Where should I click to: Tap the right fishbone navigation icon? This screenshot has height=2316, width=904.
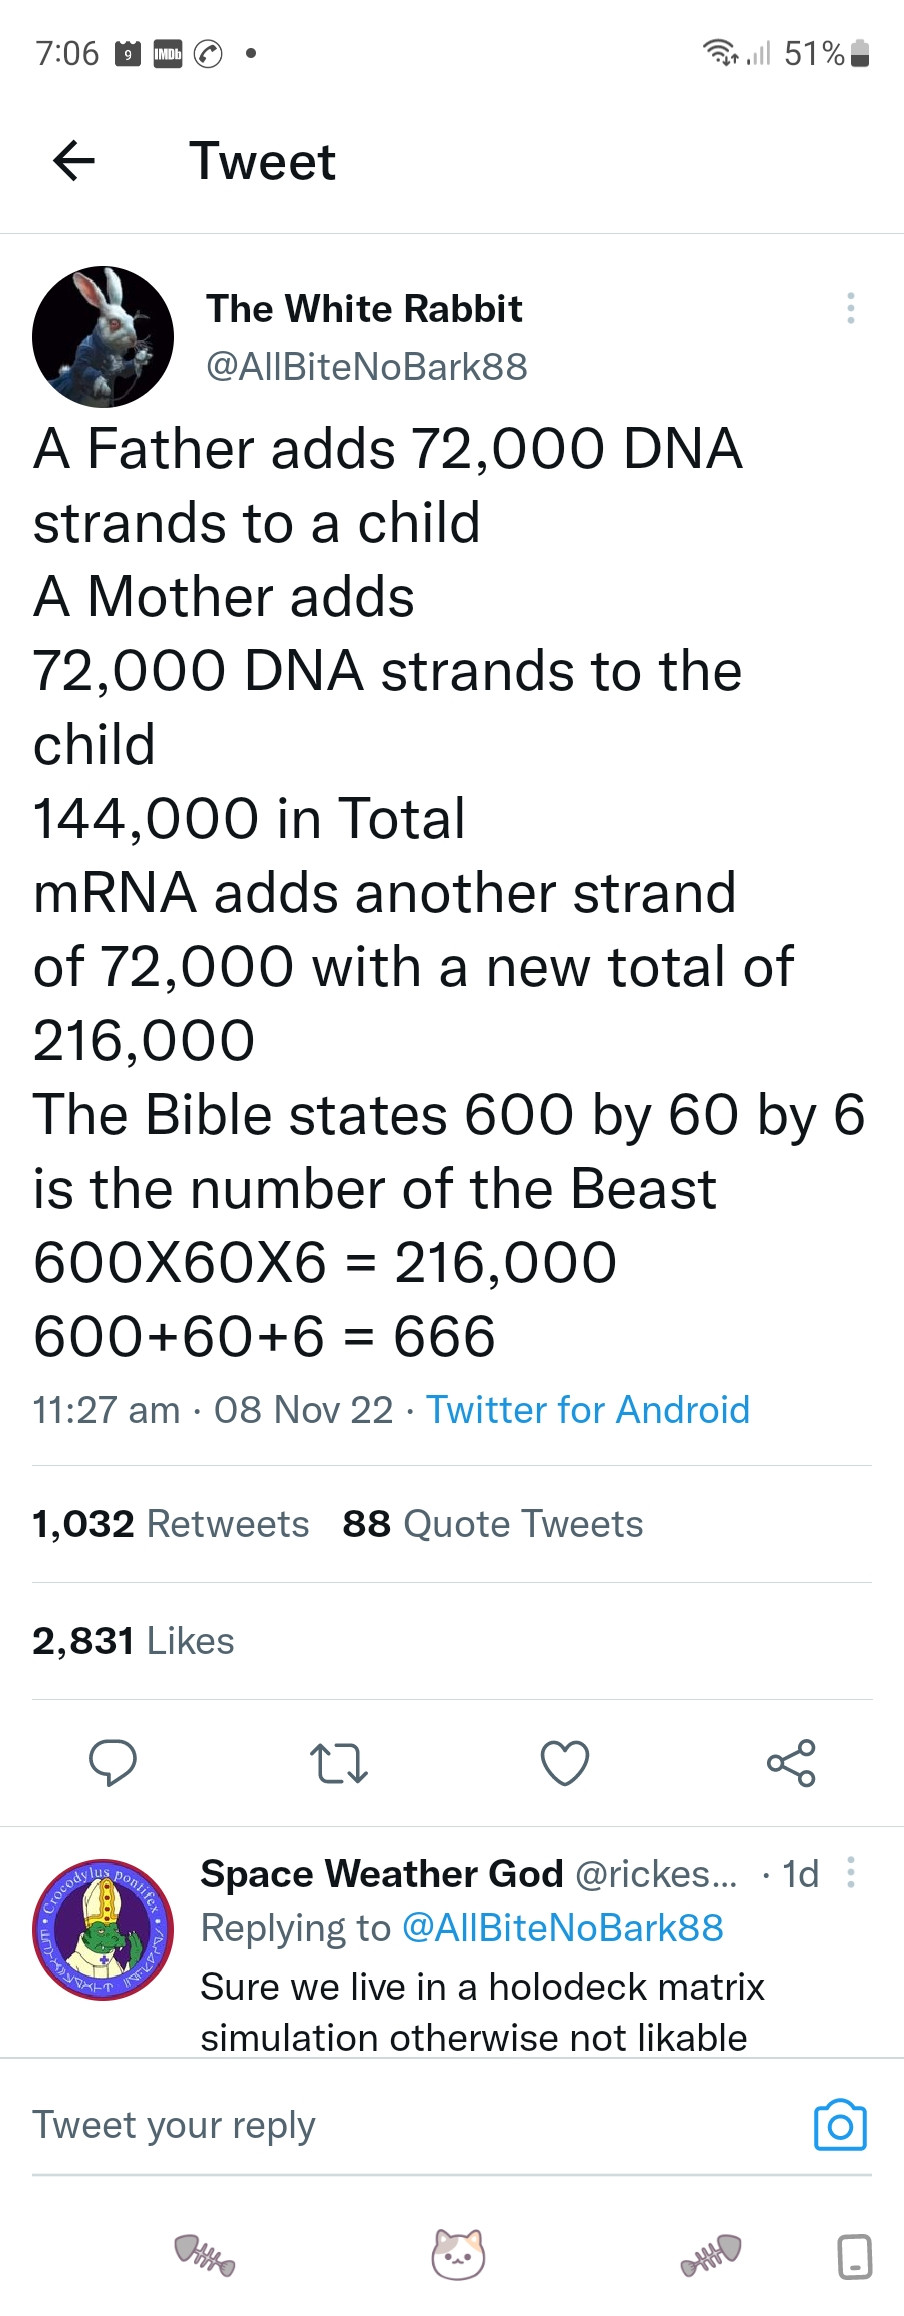tap(712, 2255)
